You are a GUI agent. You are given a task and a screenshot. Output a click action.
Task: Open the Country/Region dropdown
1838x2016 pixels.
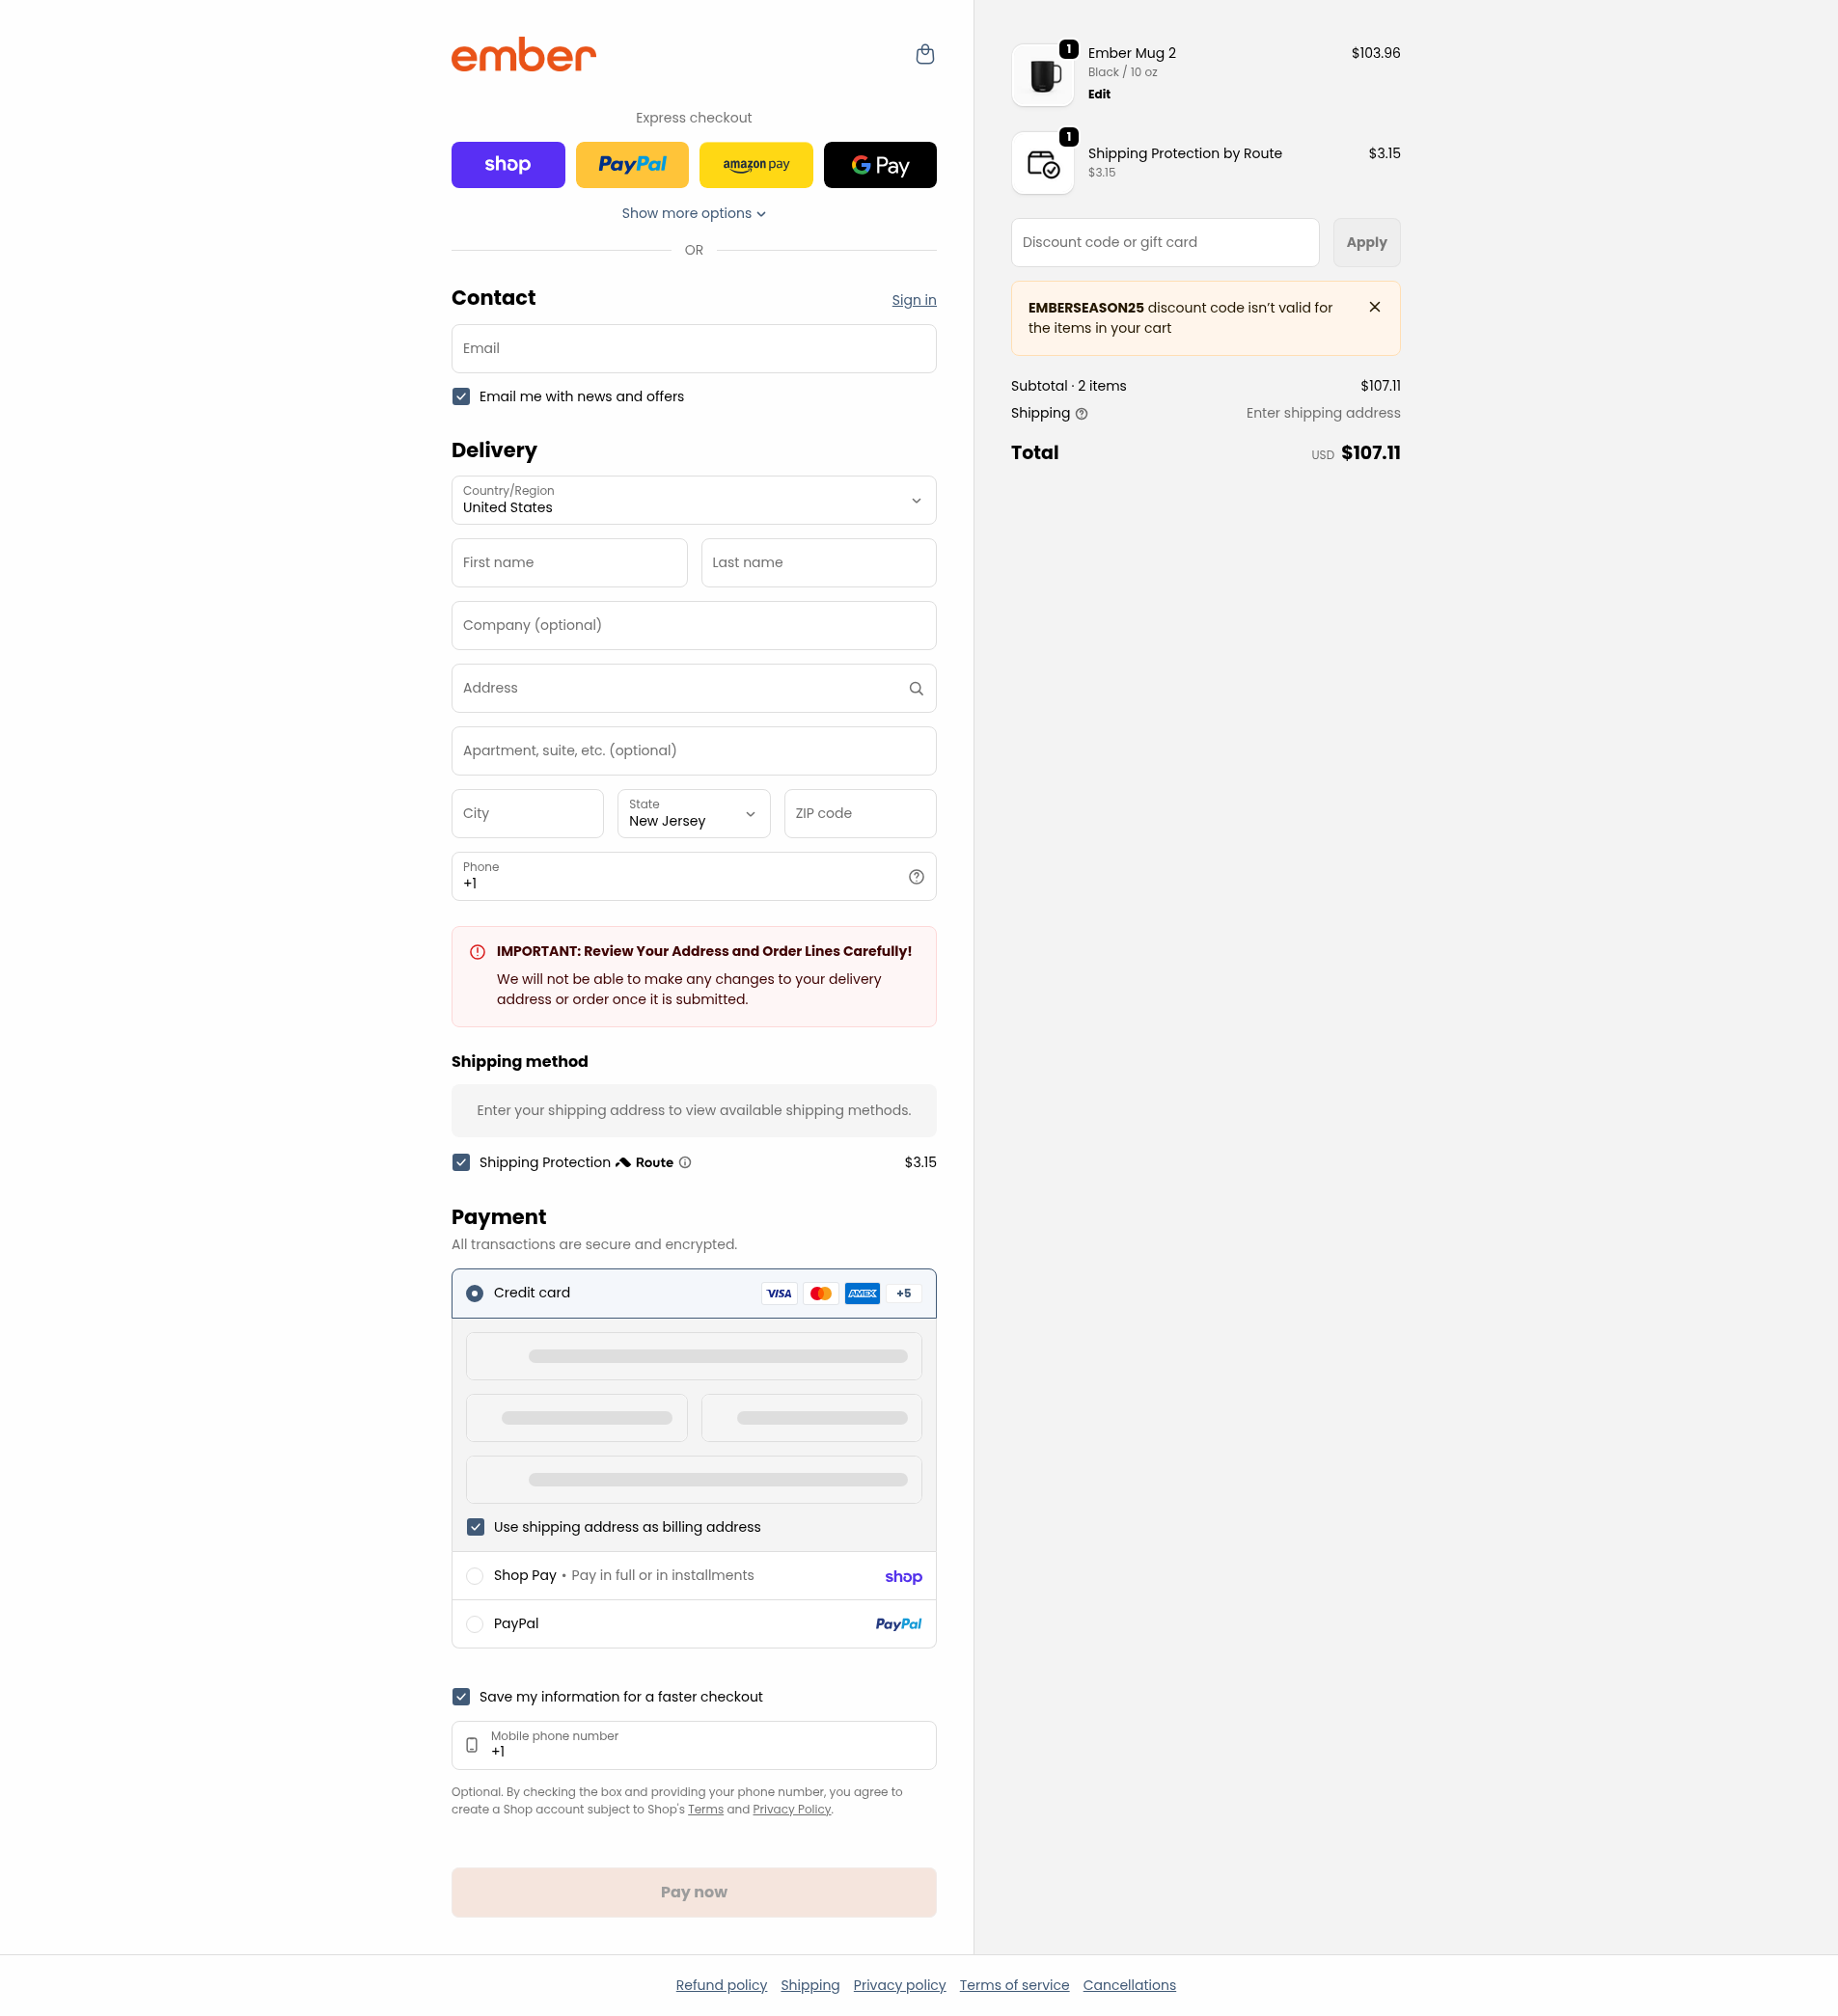[x=694, y=500]
